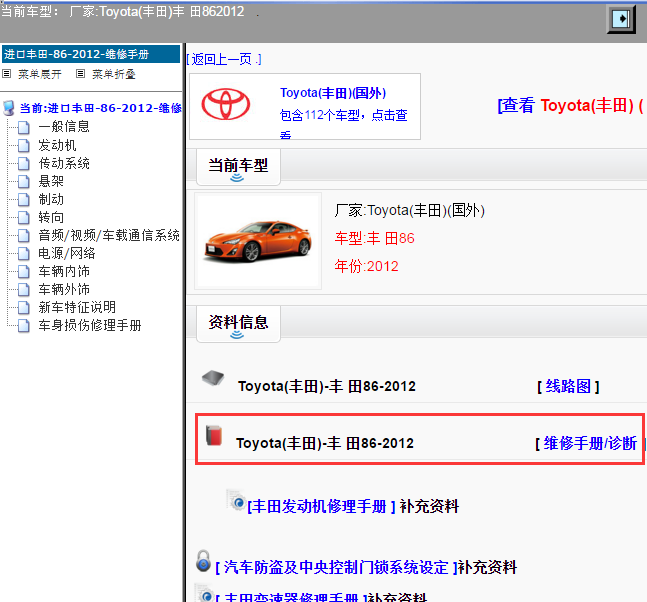Collapse the 当前车型 section chevron

click(x=237, y=178)
